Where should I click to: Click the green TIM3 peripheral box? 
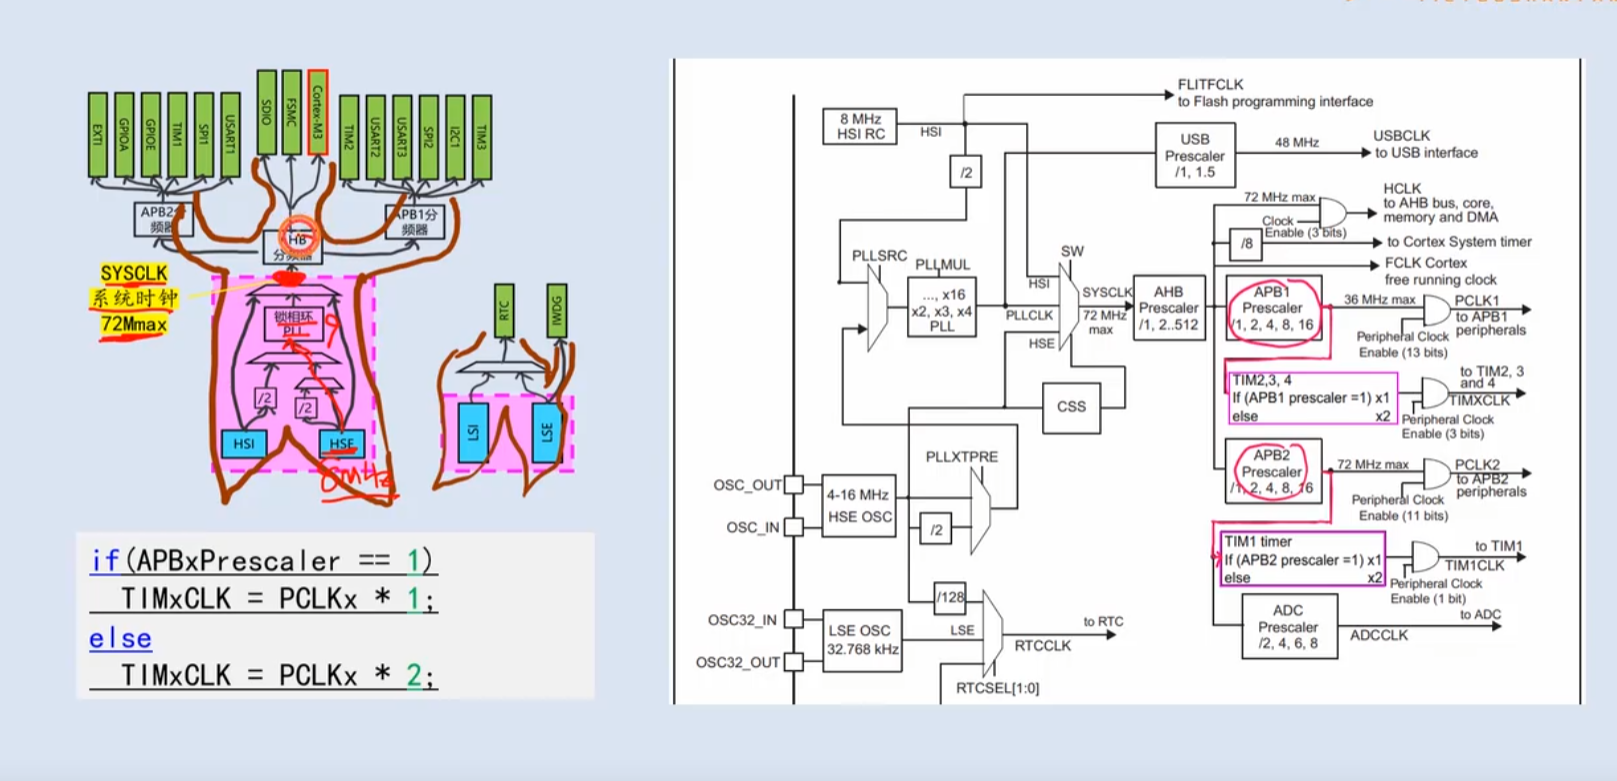[481, 137]
